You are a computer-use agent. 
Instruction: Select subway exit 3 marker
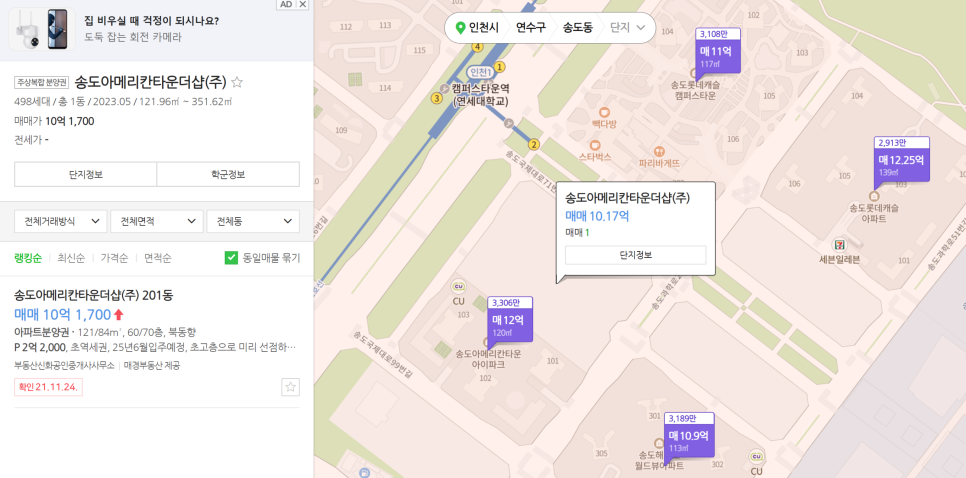tap(437, 98)
